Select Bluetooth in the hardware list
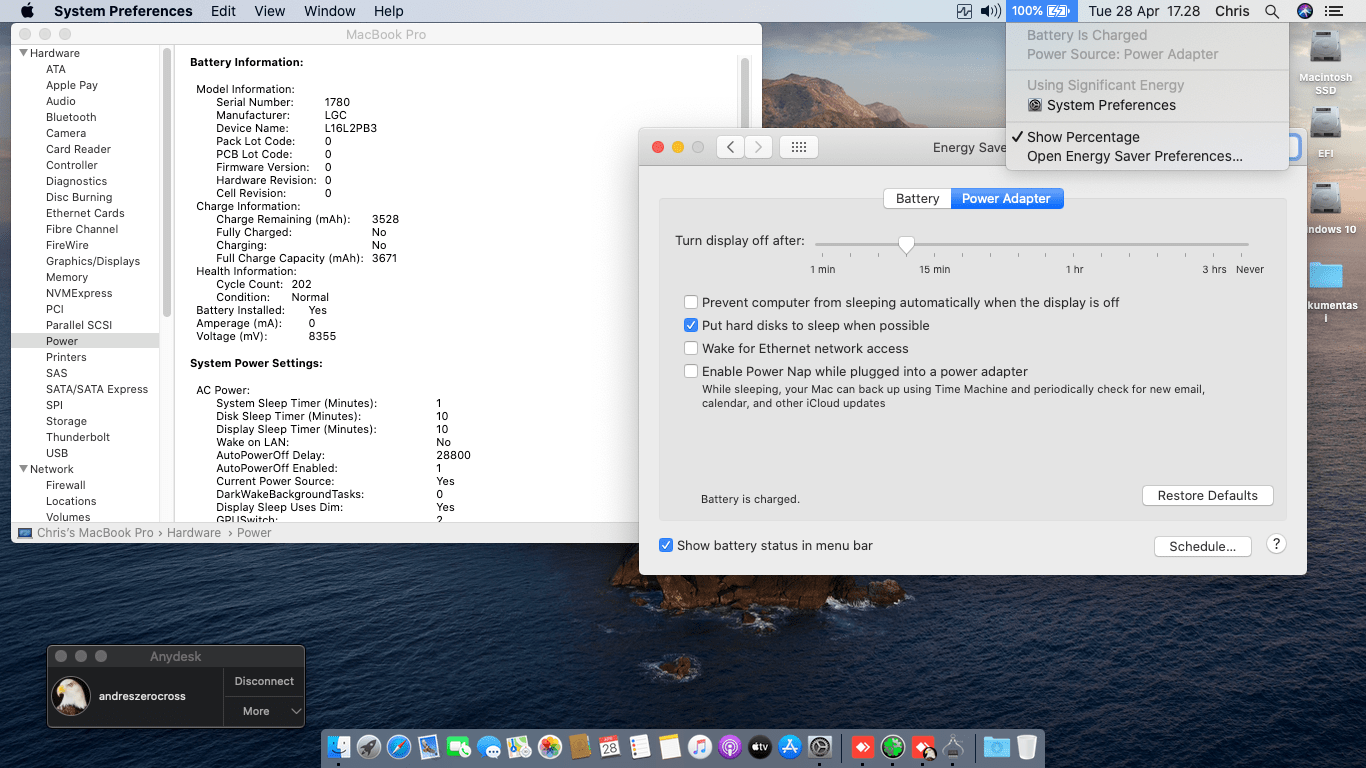The height and width of the screenshot is (768, 1366). (71, 117)
